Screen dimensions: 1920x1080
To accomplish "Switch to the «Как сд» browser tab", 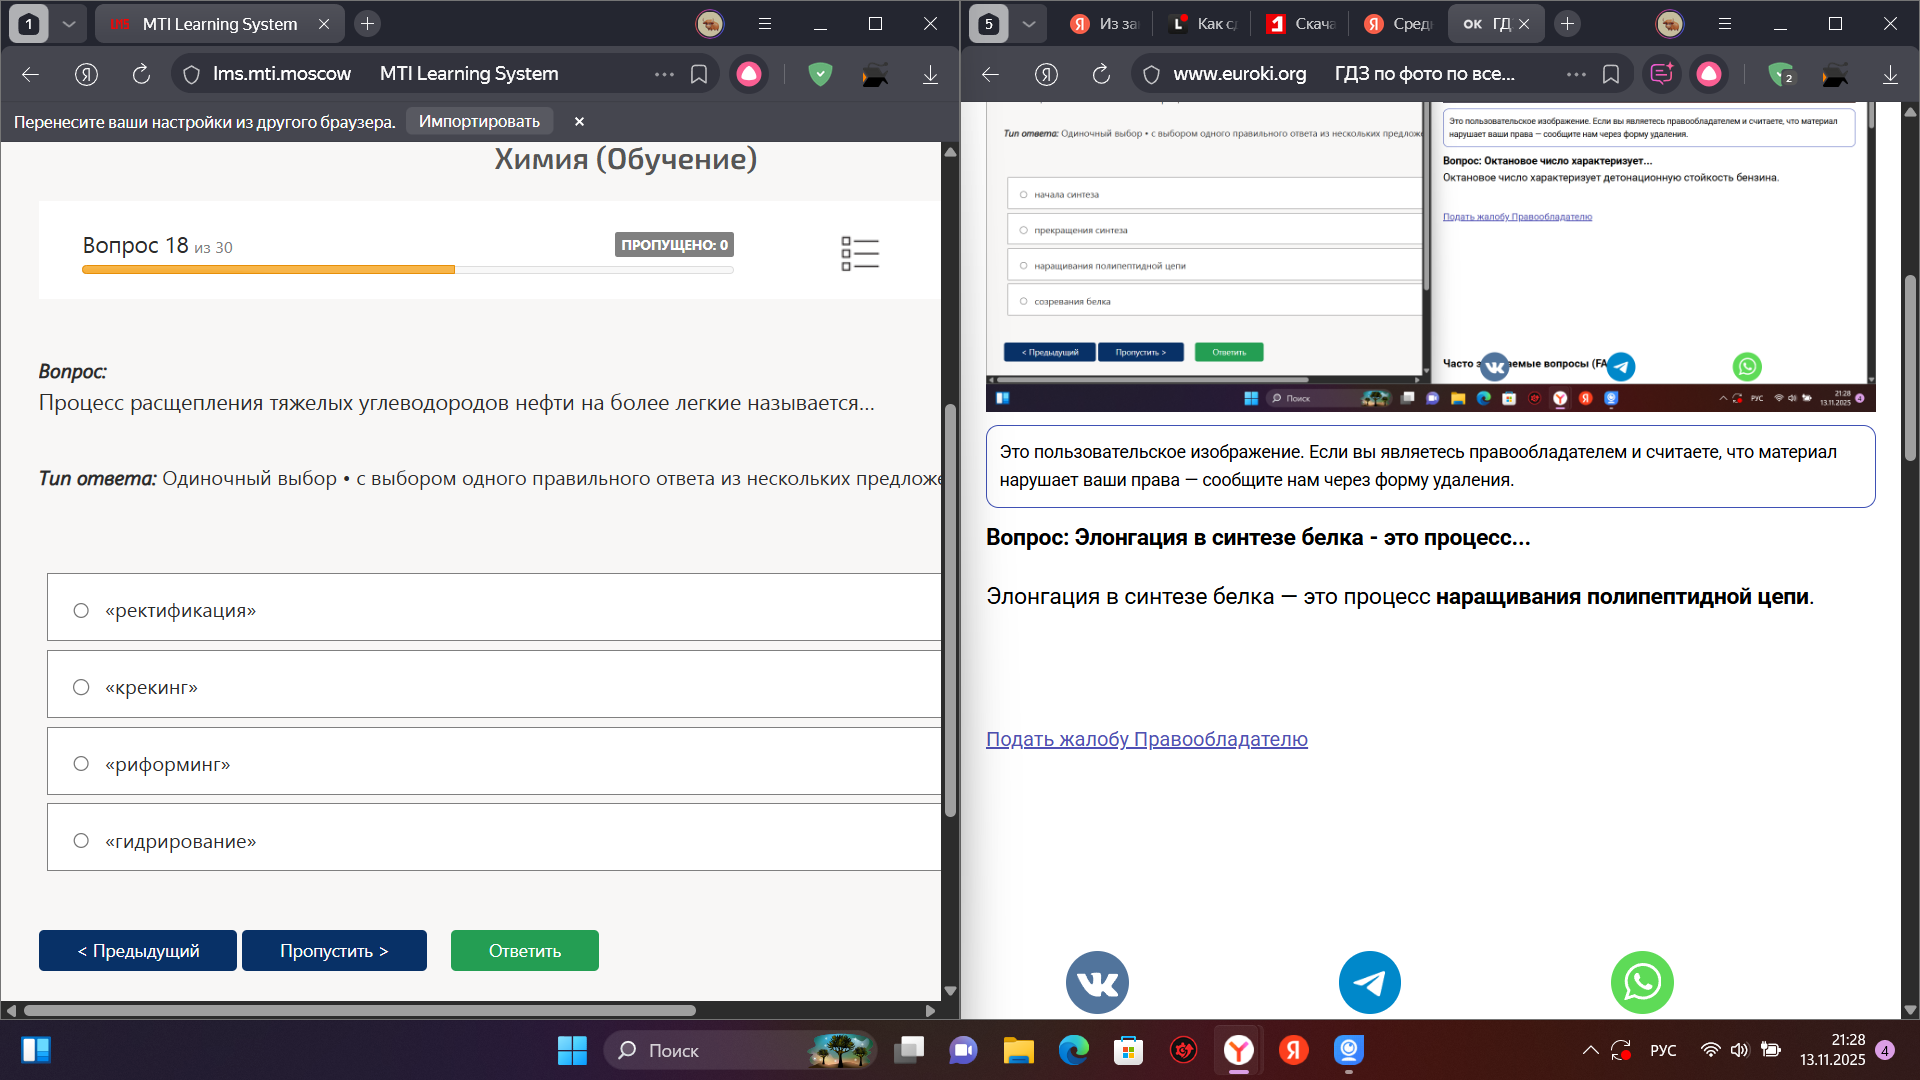I will click(x=1204, y=24).
